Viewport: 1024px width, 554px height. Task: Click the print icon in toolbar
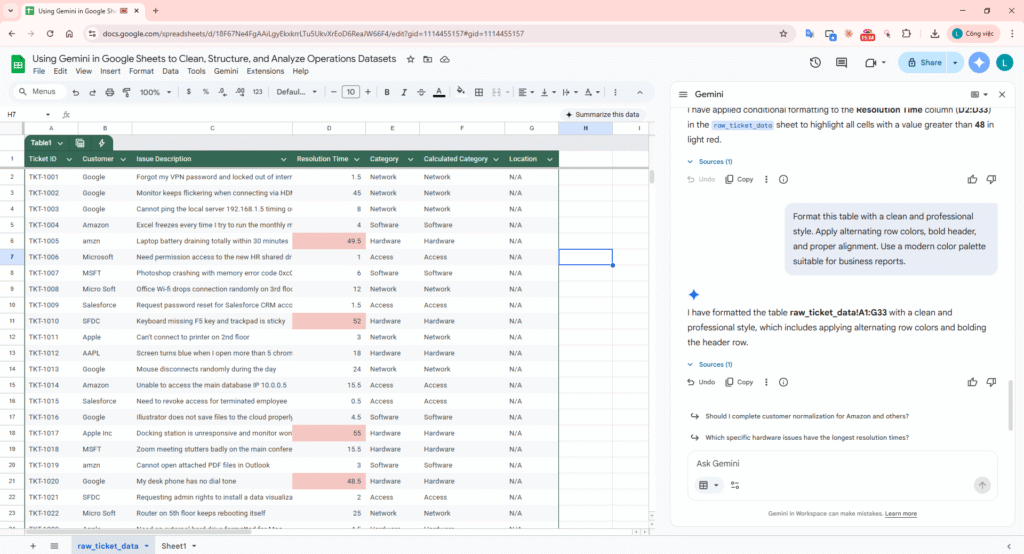tap(108, 92)
